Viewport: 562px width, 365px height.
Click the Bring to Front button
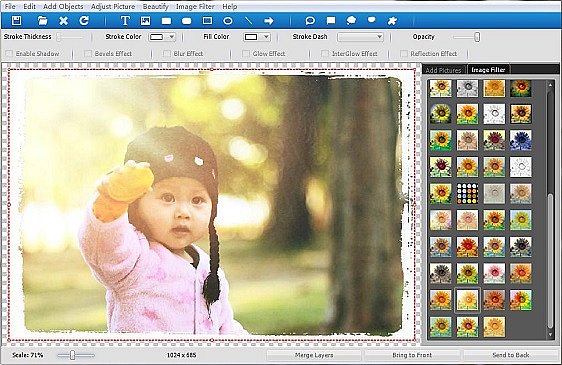point(412,355)
